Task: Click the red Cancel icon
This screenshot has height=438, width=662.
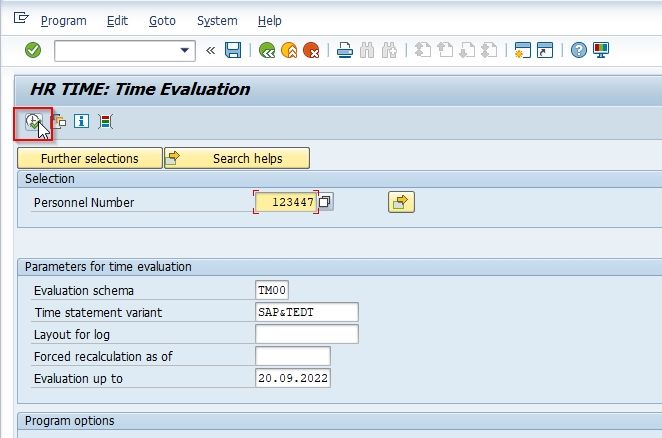Action: click(311, 50)
